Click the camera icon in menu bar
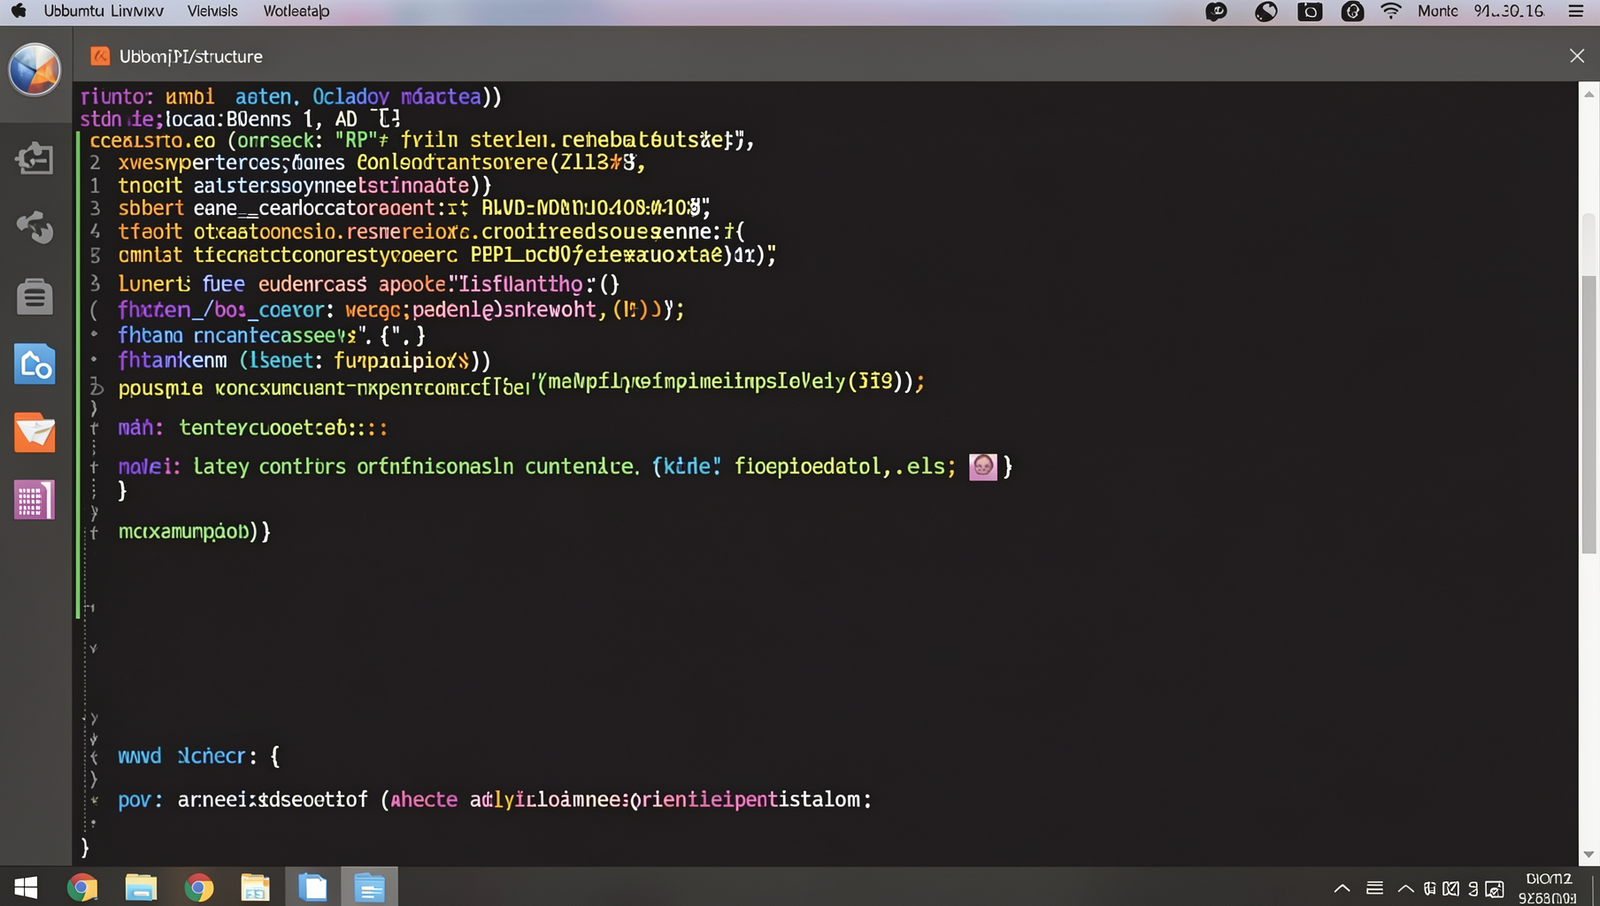The width and height of the screenshot is (1600, 906). [x=1309, y=12]
